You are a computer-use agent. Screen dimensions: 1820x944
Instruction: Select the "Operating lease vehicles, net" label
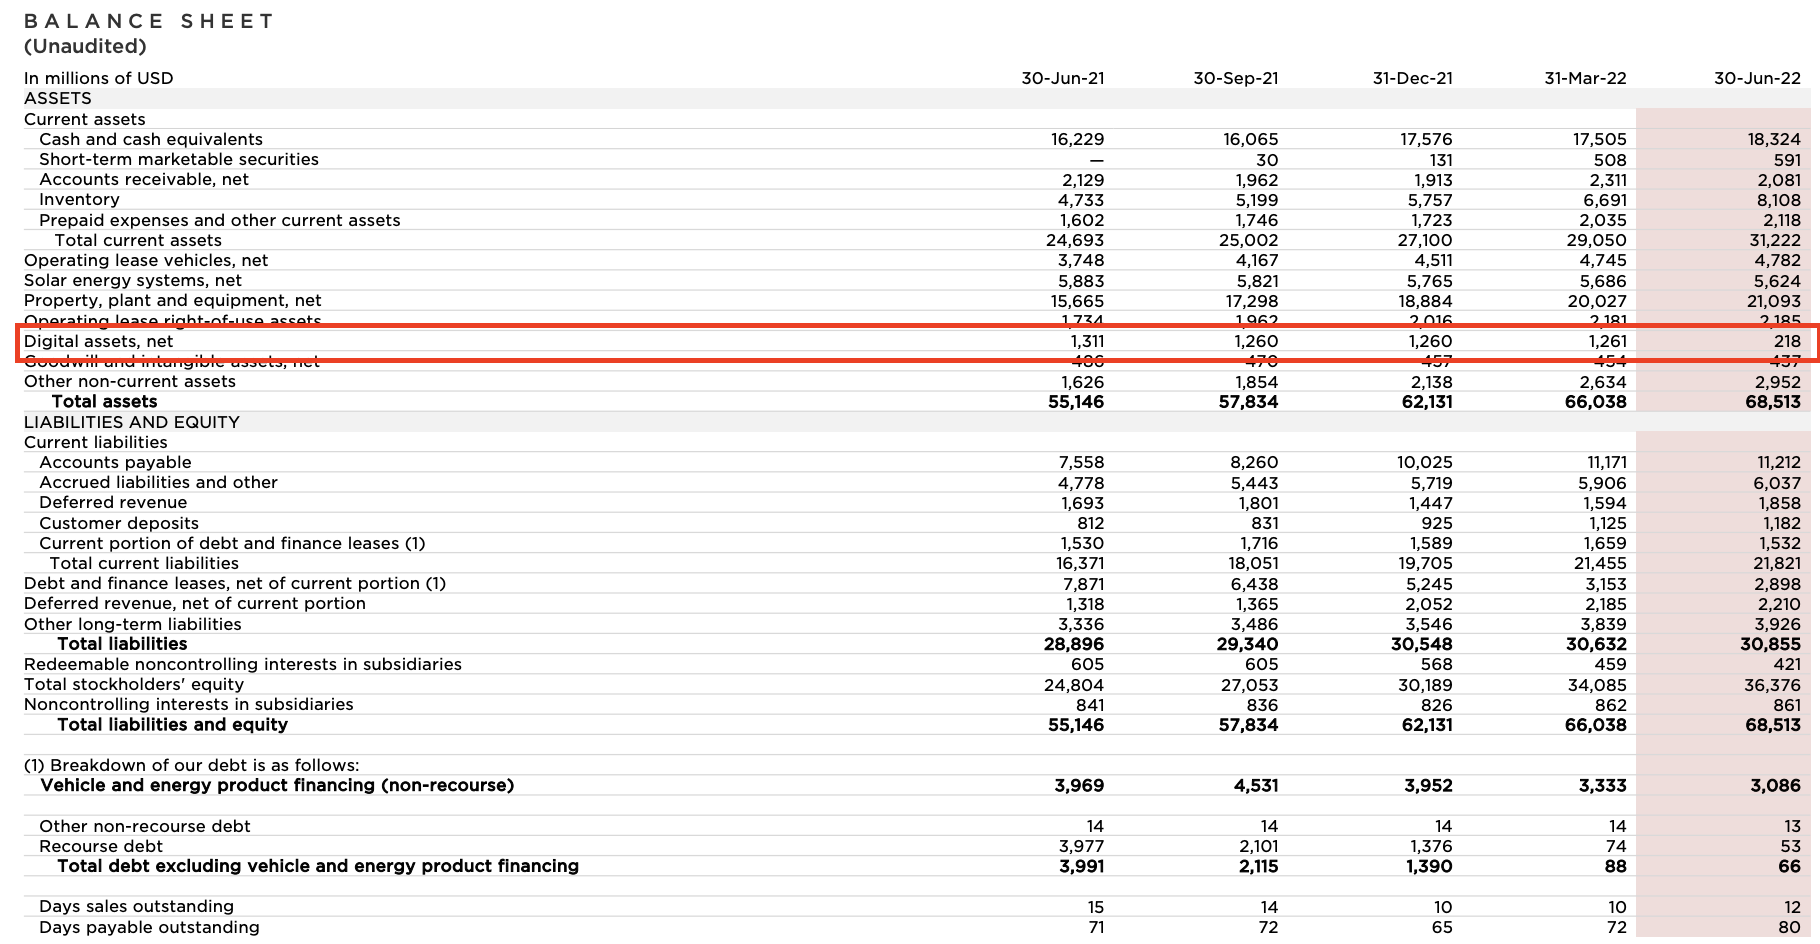point(146,260)
